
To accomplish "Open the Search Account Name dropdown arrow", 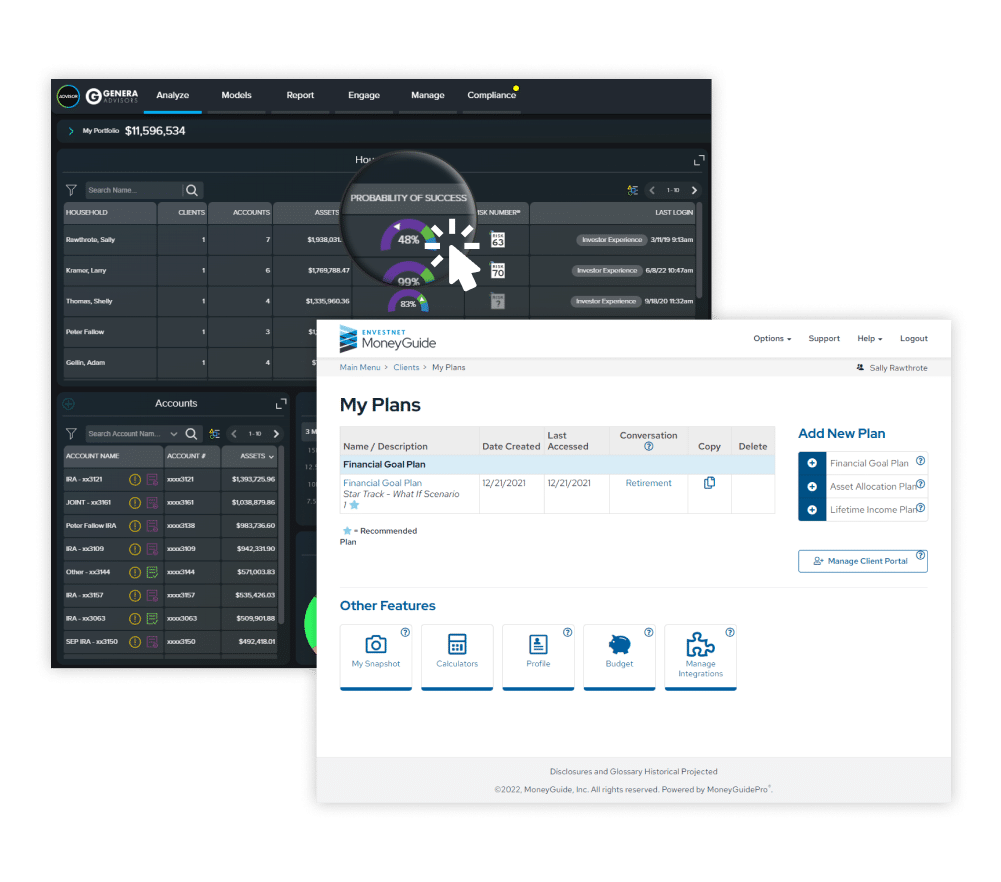I will tap(174, 434).
